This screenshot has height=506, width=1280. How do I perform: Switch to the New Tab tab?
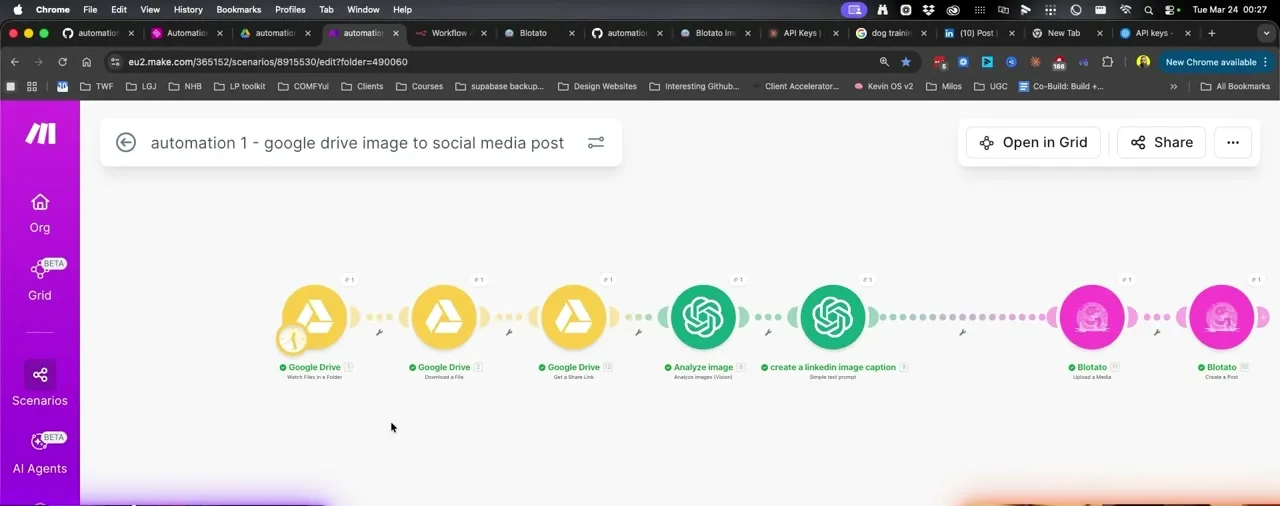1066,33
